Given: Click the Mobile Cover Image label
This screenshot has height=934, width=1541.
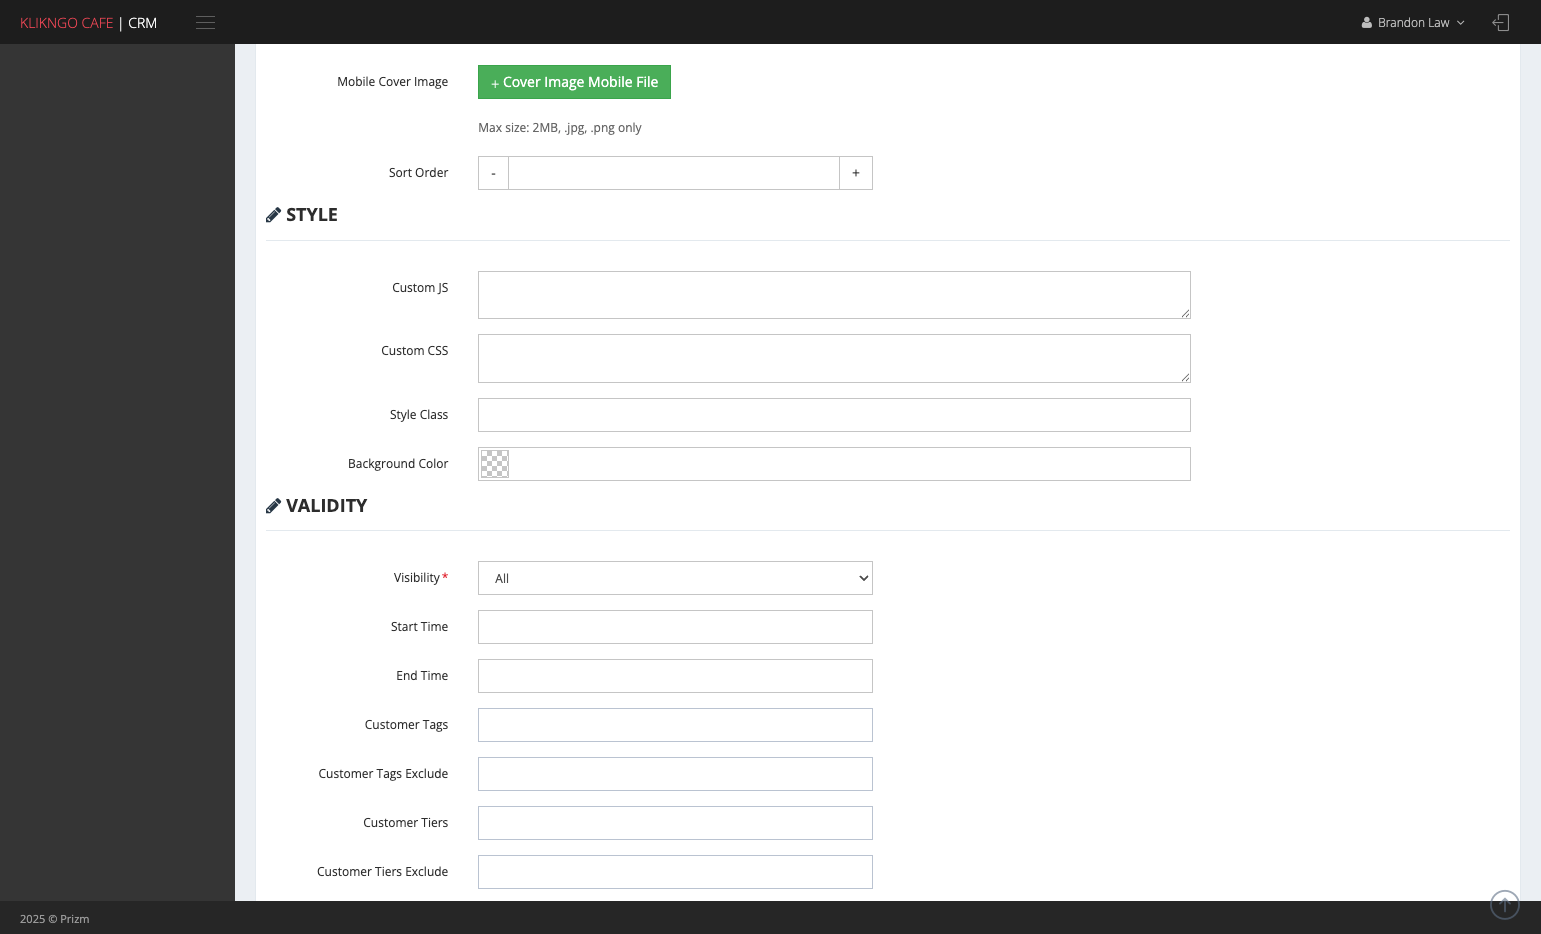Looking at the screenshot, I should click(392, 82).
